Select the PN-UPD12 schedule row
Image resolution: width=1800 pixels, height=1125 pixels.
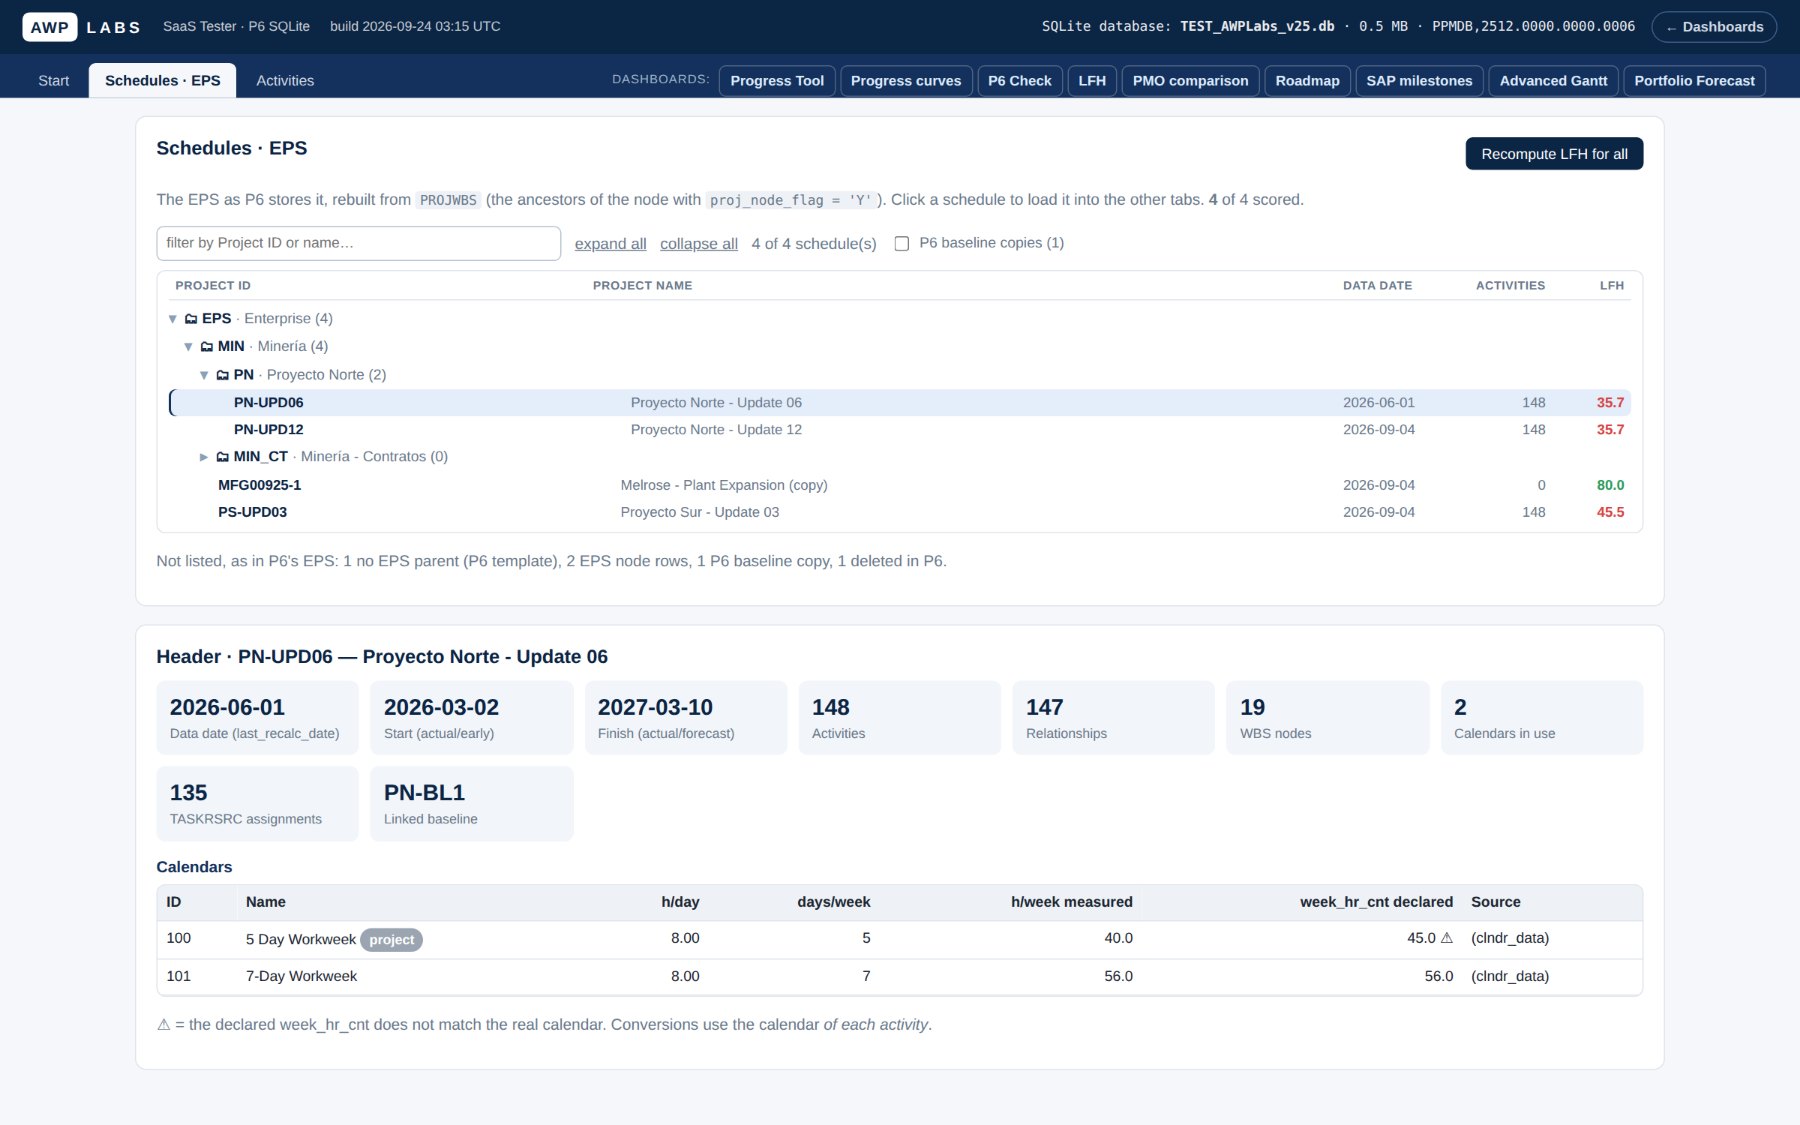coord(900,429)
